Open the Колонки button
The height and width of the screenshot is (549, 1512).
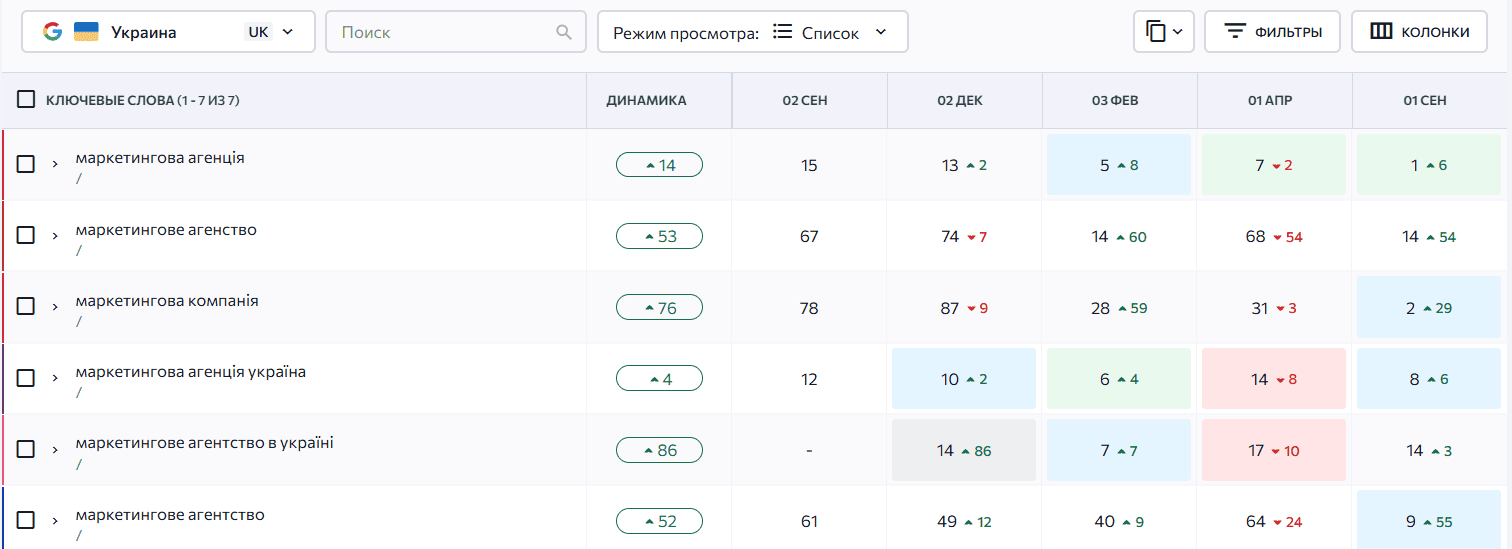point(1421,32)
